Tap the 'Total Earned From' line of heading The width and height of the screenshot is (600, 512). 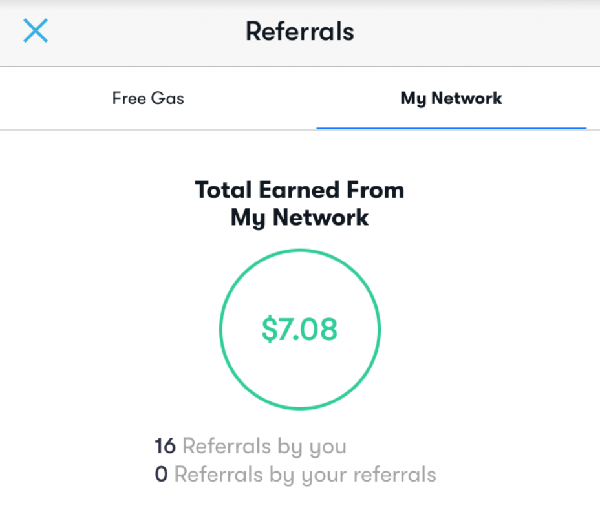coord(300,190)
